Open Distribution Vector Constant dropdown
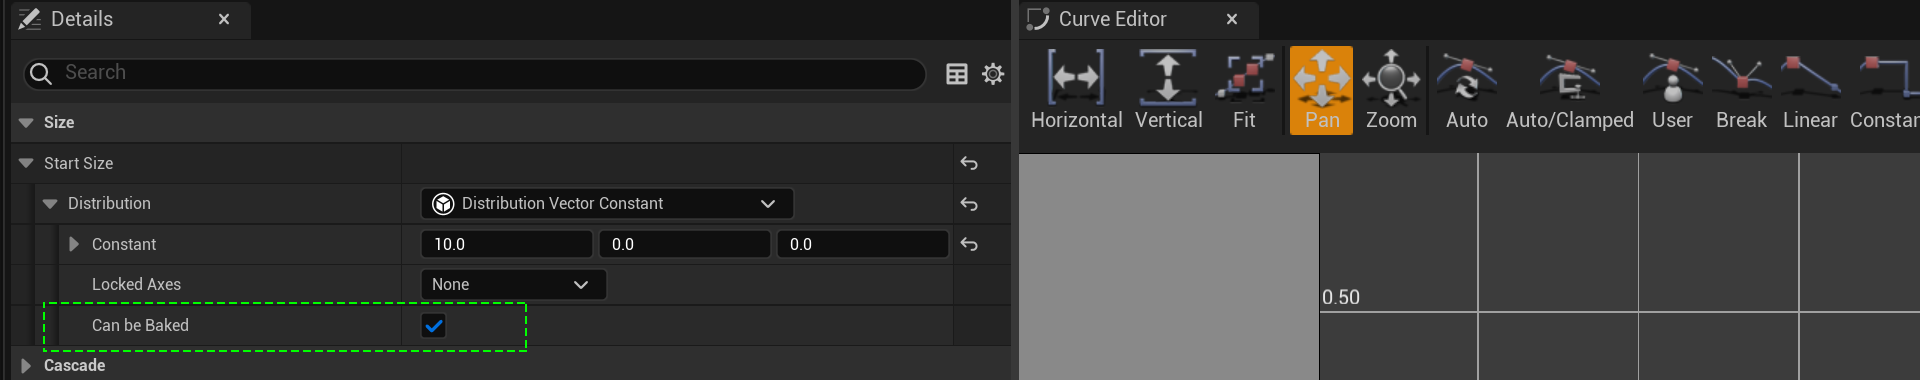 (607, 203)
